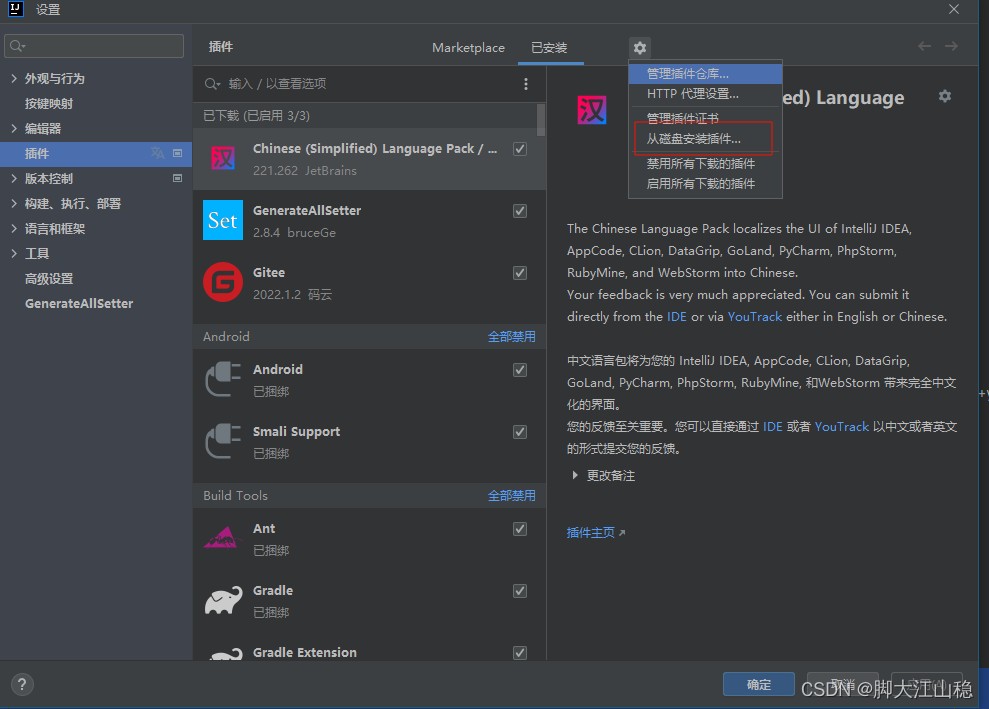The height and width of the screenshot is (709, 989).
Task: Switch to the Marketplace tab
Action: coord(468,47)
